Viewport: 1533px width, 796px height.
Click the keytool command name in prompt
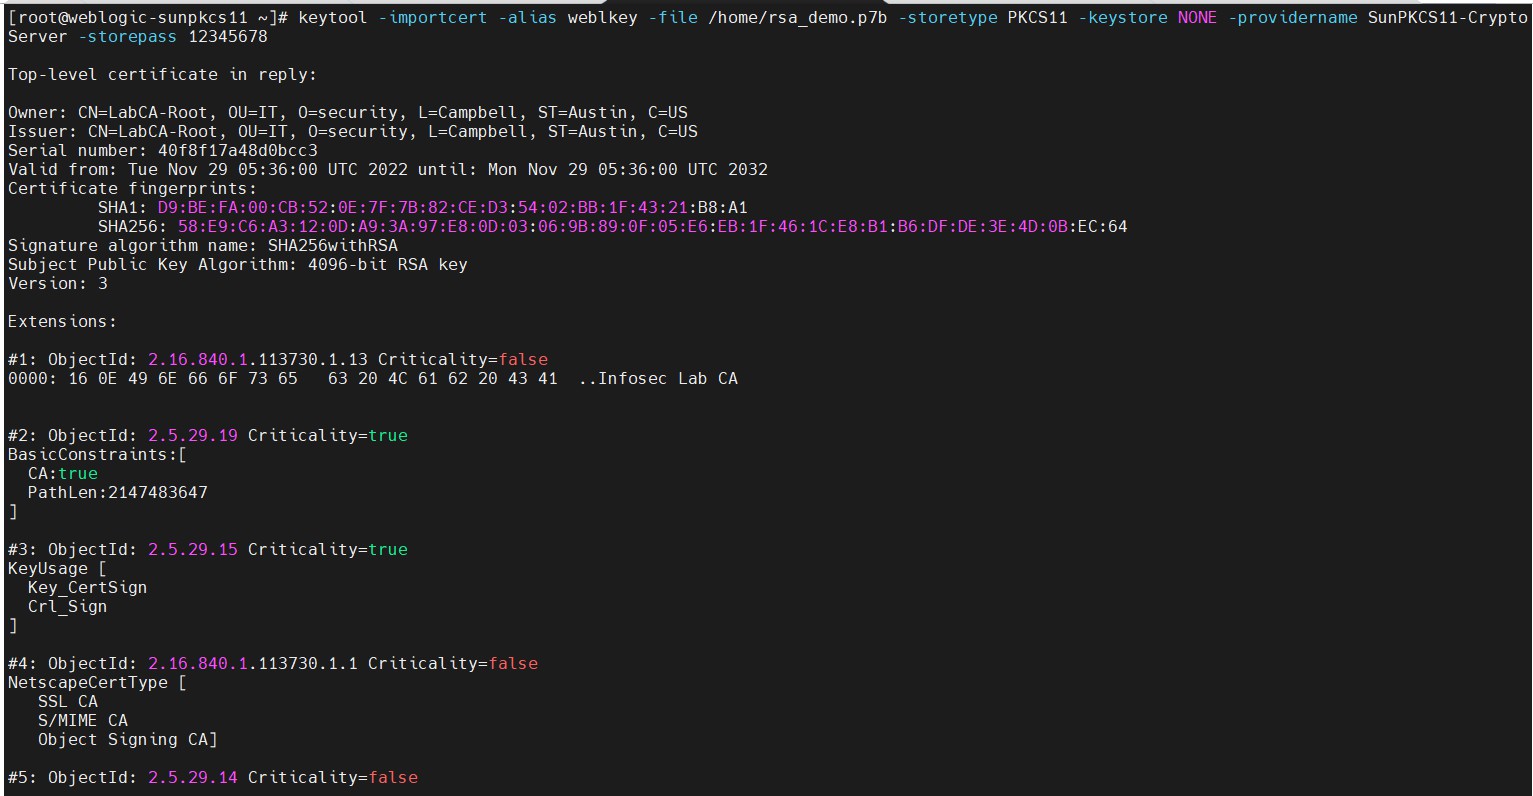[333, 18]
